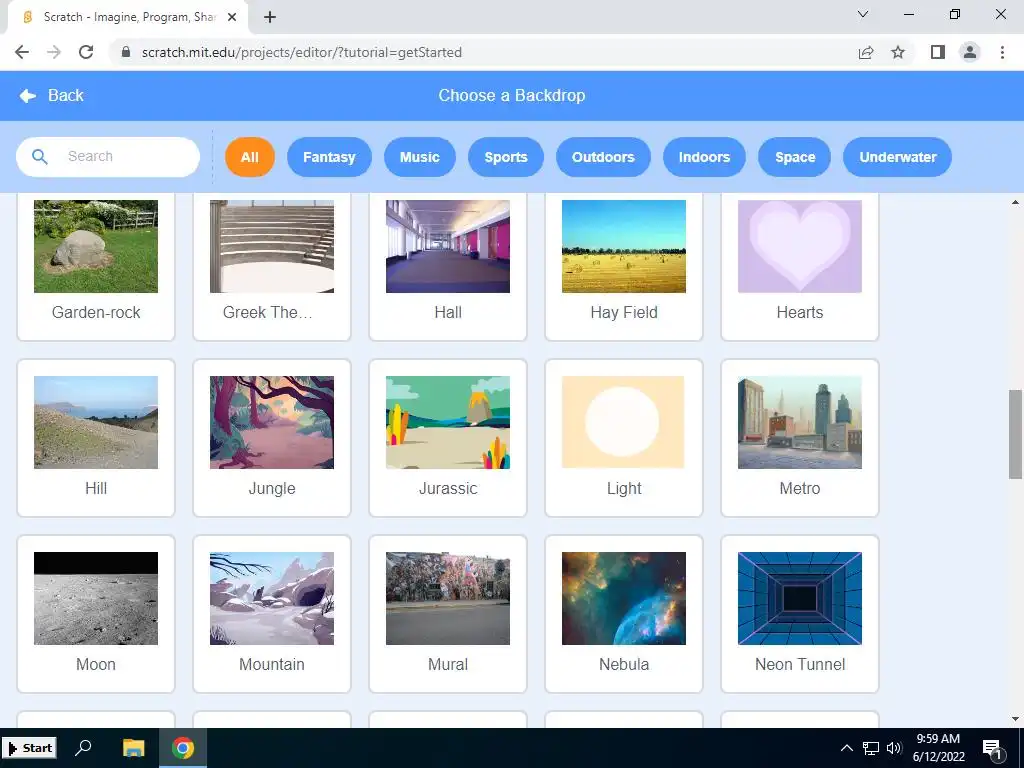Filter backdrops by Underwater
This screenshot has width=1024, height=768.
[897, 157]
